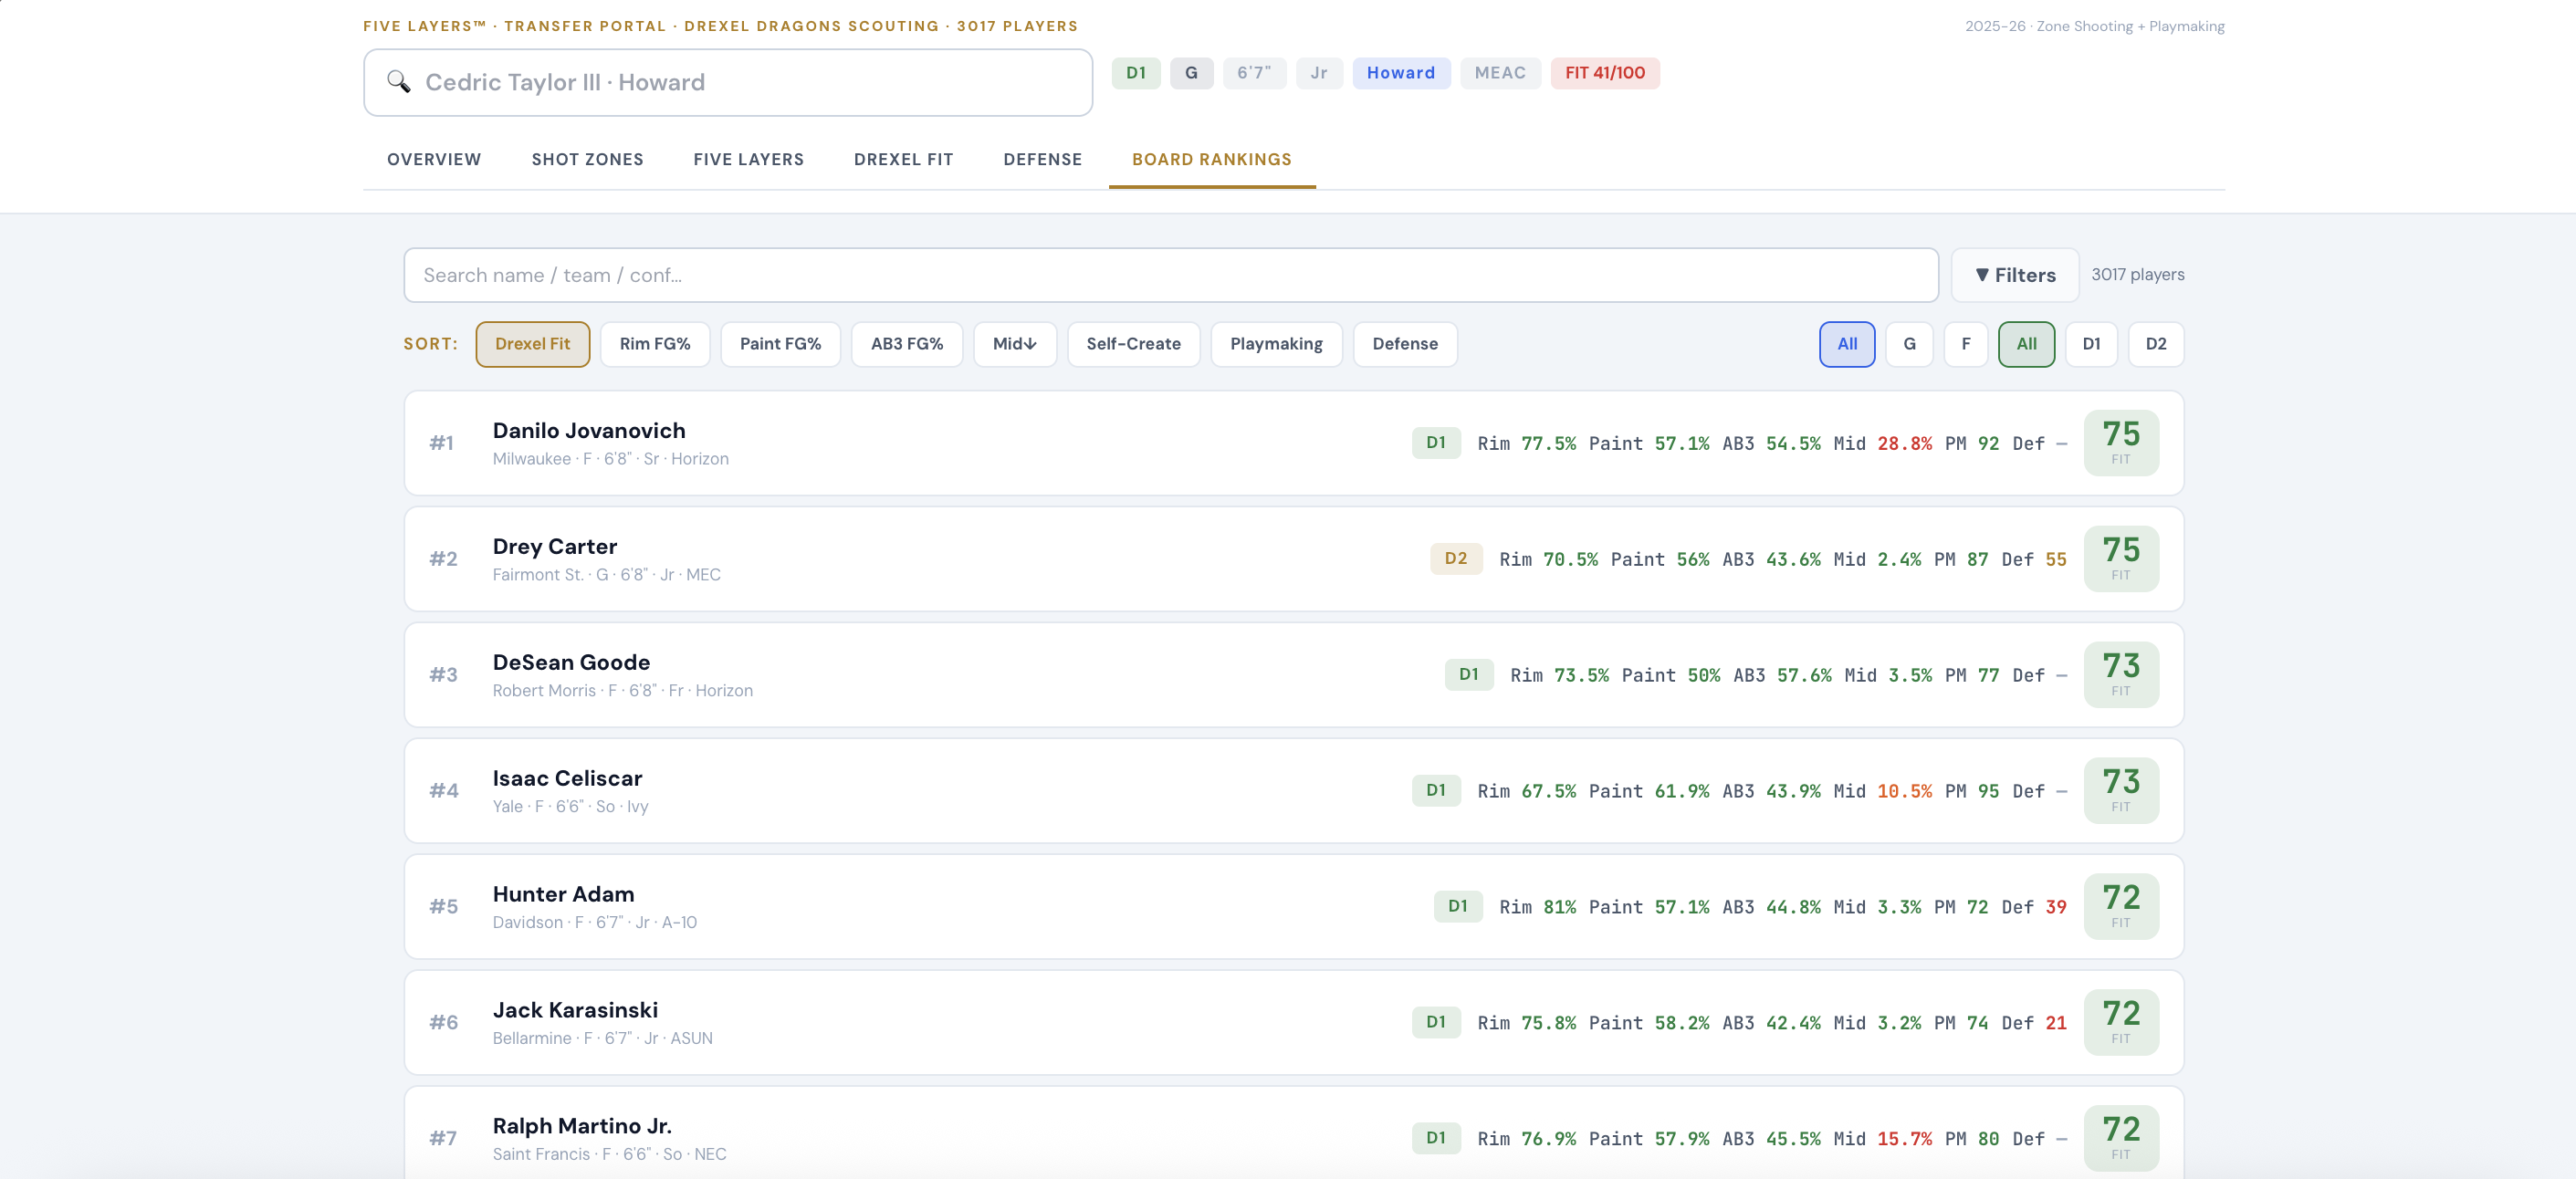The width and height of the screenshot is (2576, 1179).
Task: Toggle the D2 division filter
Action: coord(2155,344)
